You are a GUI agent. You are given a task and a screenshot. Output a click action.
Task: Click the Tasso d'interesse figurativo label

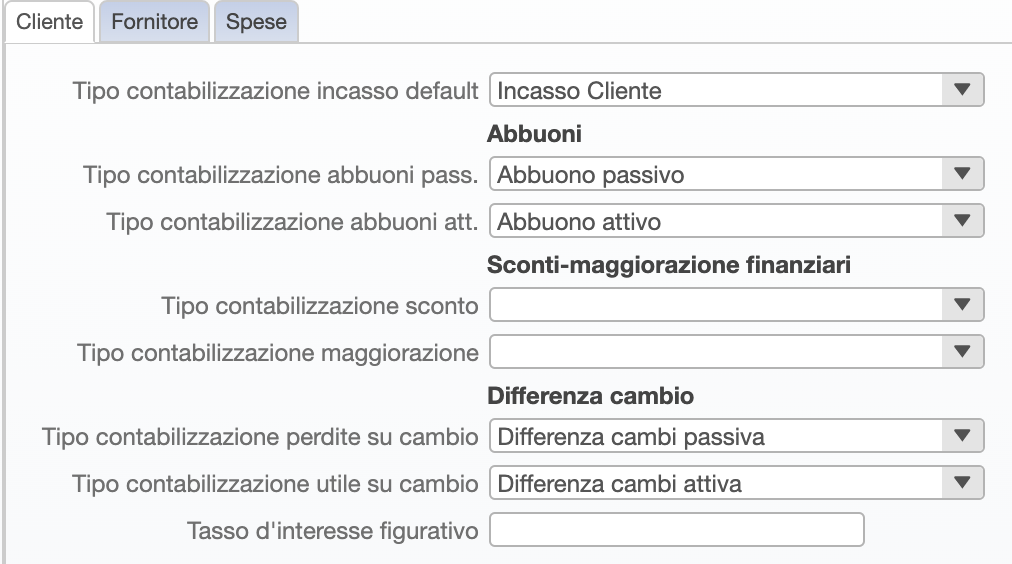coord(332,531)
